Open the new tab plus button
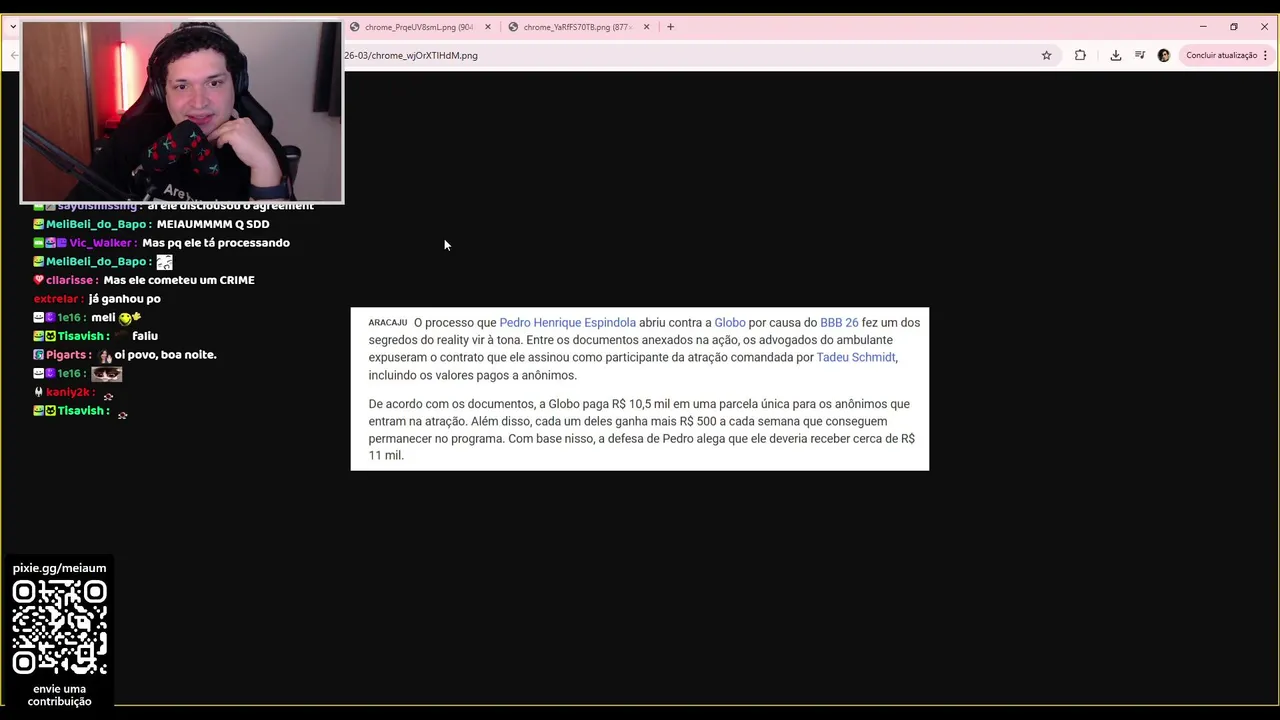Screen dimensions: 1280x720 tap(670, 27)
